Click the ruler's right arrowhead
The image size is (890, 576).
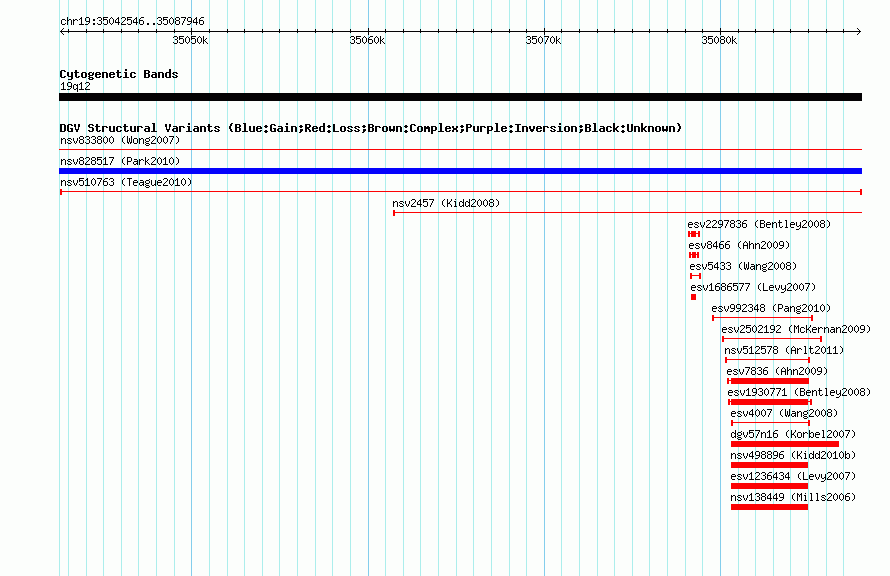(x=859, y=31)
